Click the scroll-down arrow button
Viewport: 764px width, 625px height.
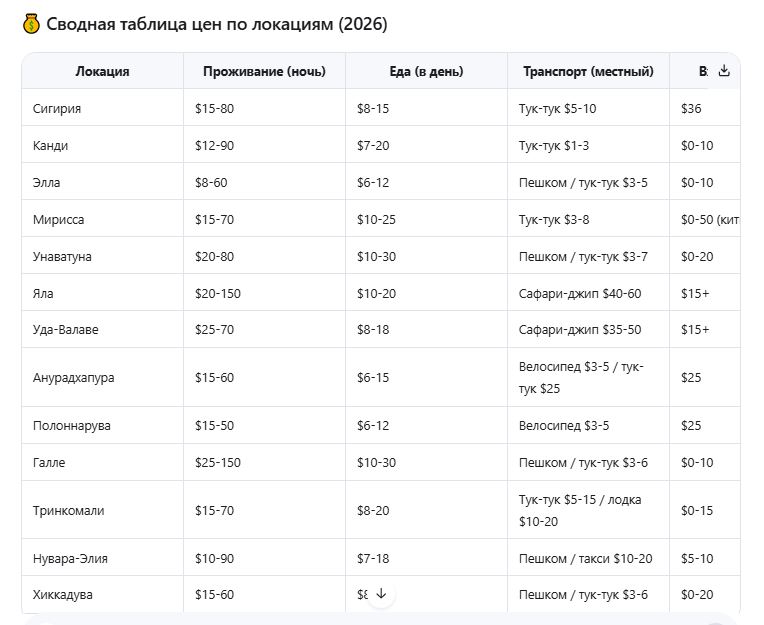tap(381, 594)
